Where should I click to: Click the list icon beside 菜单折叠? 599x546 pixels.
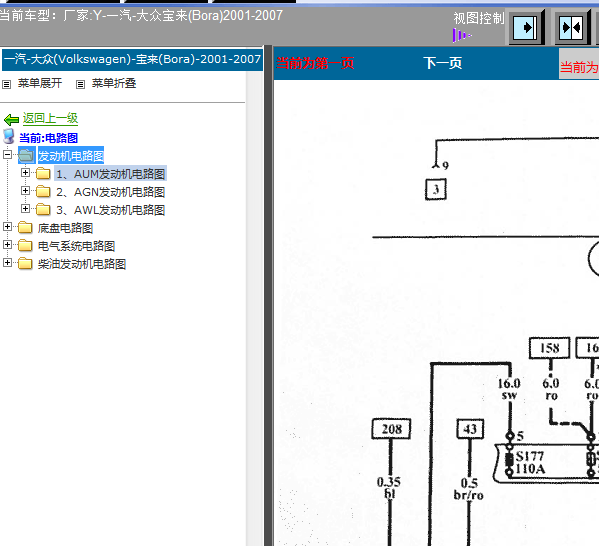coord(80,84)
